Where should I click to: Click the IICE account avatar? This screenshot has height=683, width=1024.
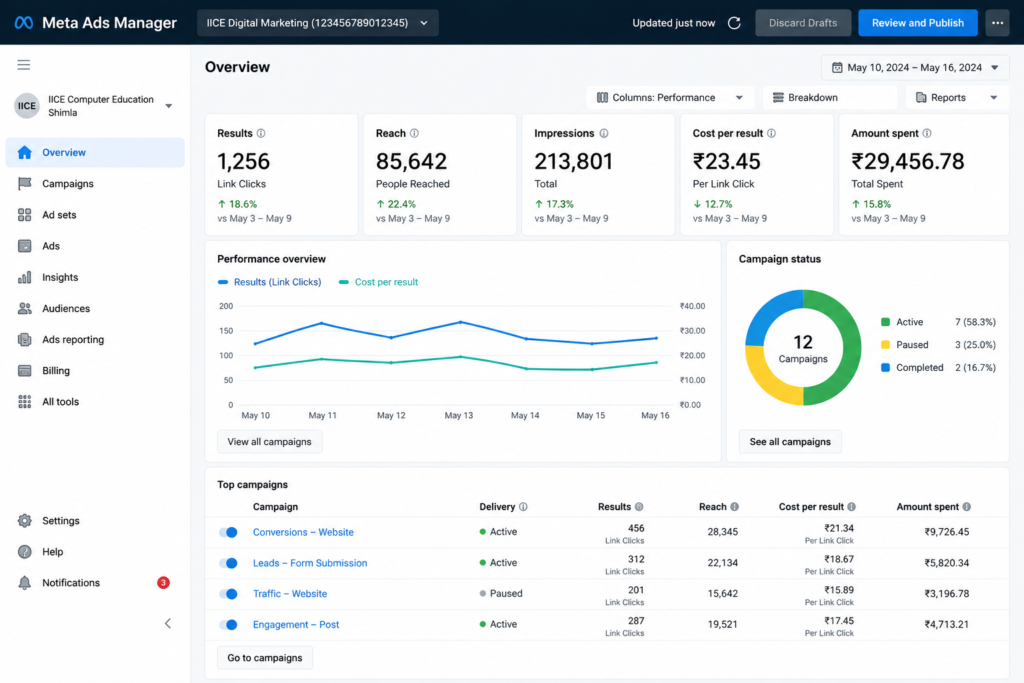click(x=27, y=106)
